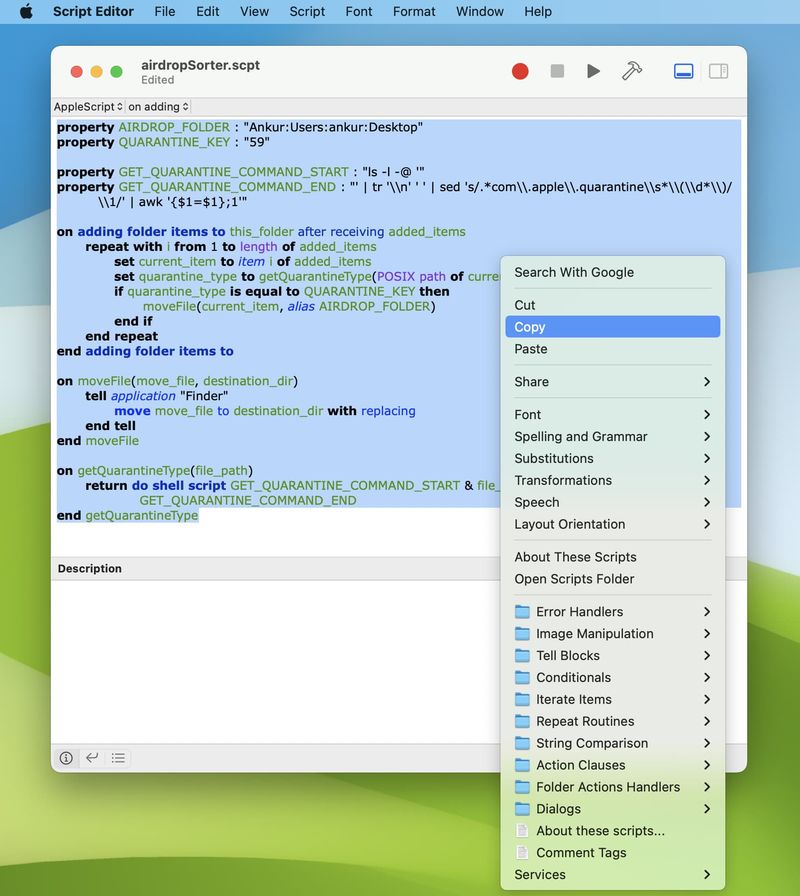Select the About these scripts... document
Viewport: 800px width, 896px height.
point(613,831)
